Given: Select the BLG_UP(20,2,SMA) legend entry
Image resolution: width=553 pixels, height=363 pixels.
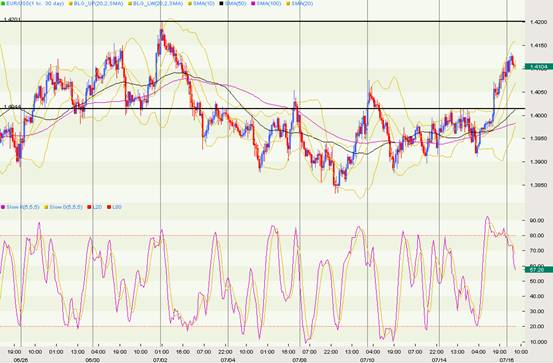Looking at the screenshot, I should (96, 4).
